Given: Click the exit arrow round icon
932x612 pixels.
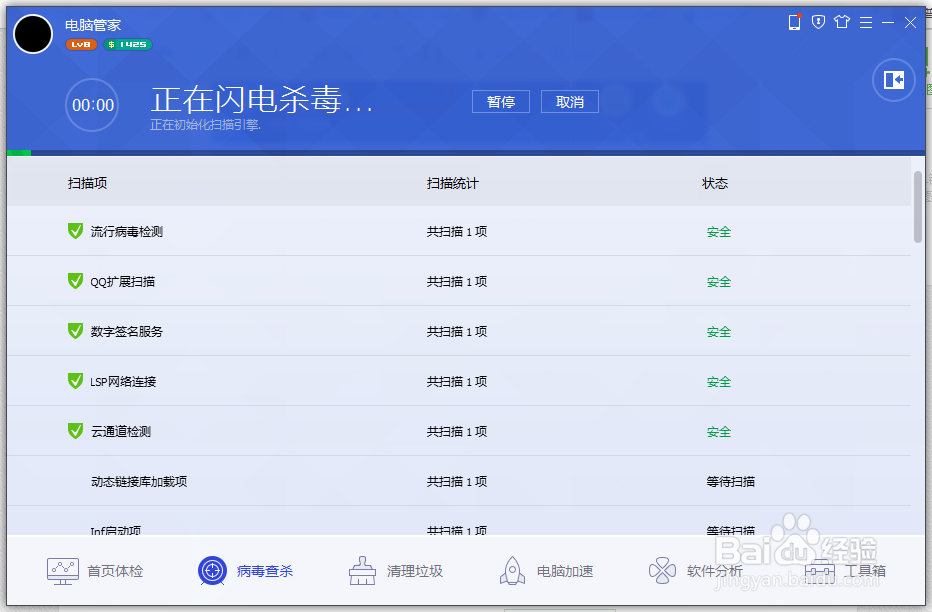Looking at the screenshot, I should point(893,80).
